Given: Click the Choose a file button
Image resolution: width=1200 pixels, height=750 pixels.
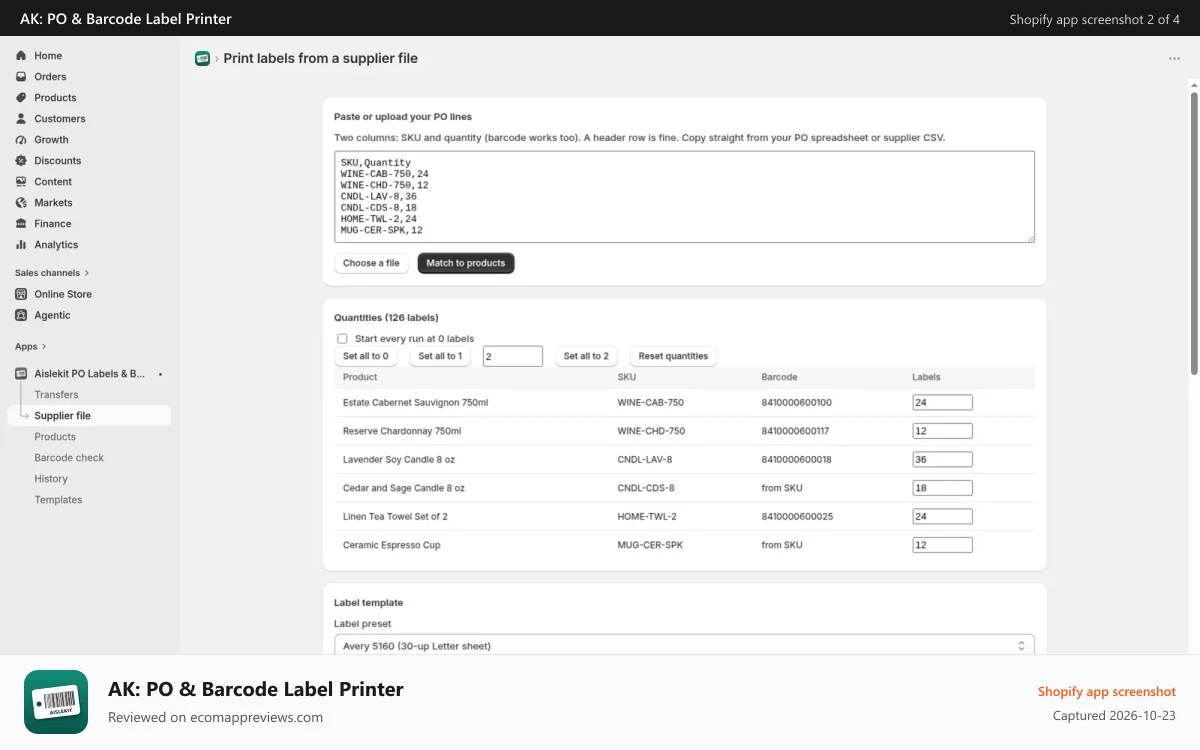Looking at the screenshot, I should coord(371,263).
